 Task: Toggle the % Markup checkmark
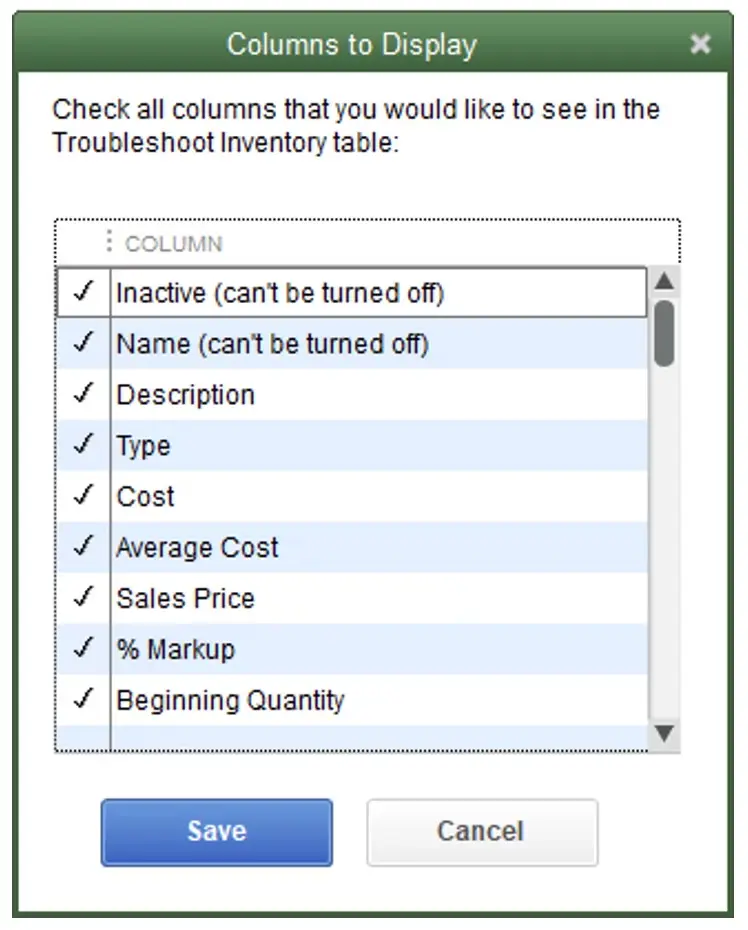[84, 649]
